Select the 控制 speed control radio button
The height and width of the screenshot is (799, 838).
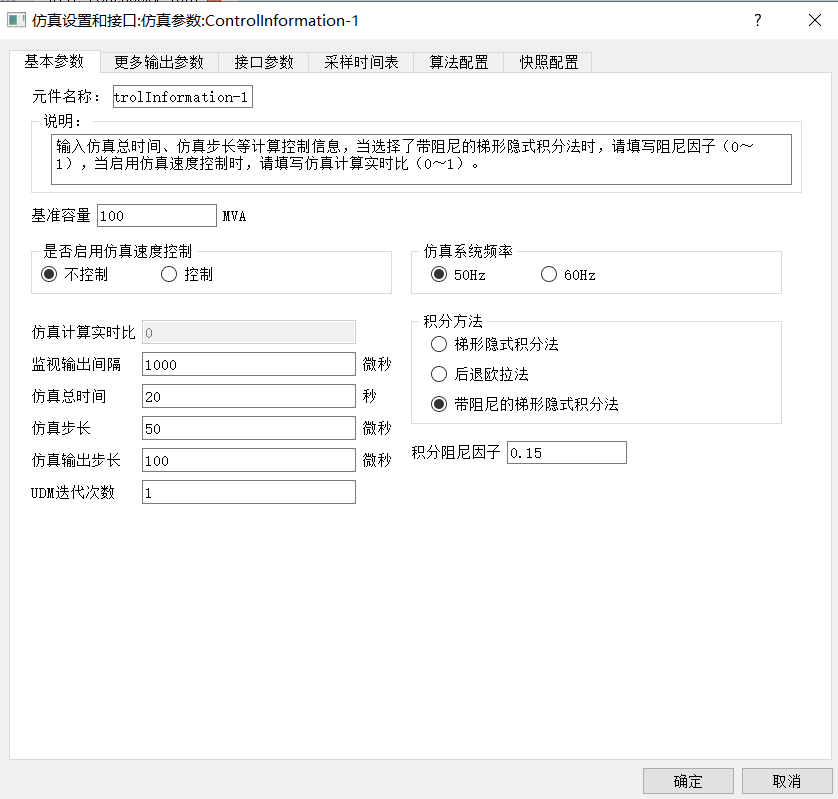click(169, 274)
